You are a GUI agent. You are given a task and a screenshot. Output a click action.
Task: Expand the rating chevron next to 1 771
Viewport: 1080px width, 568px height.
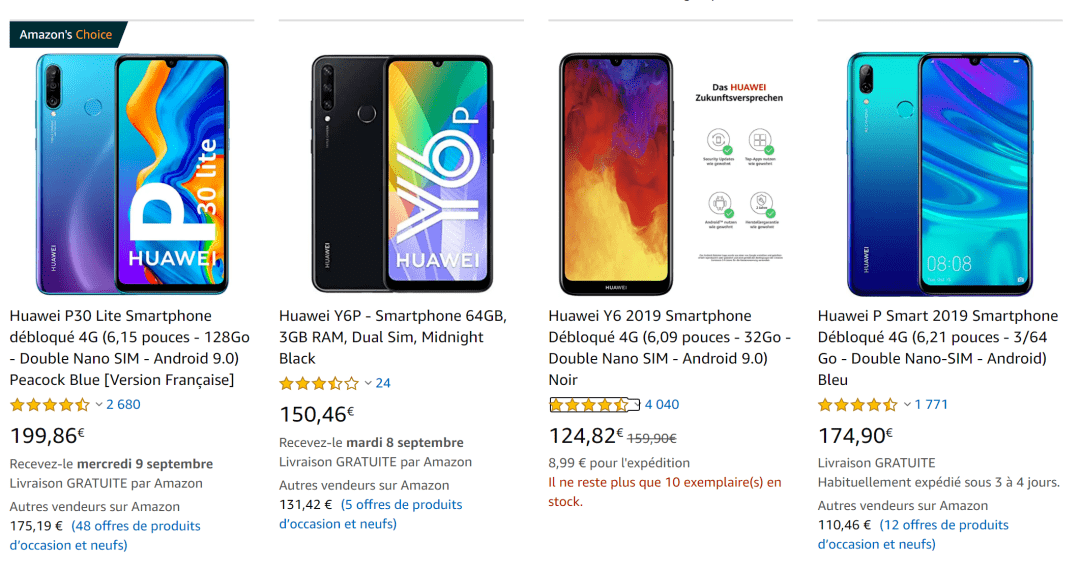907,405
